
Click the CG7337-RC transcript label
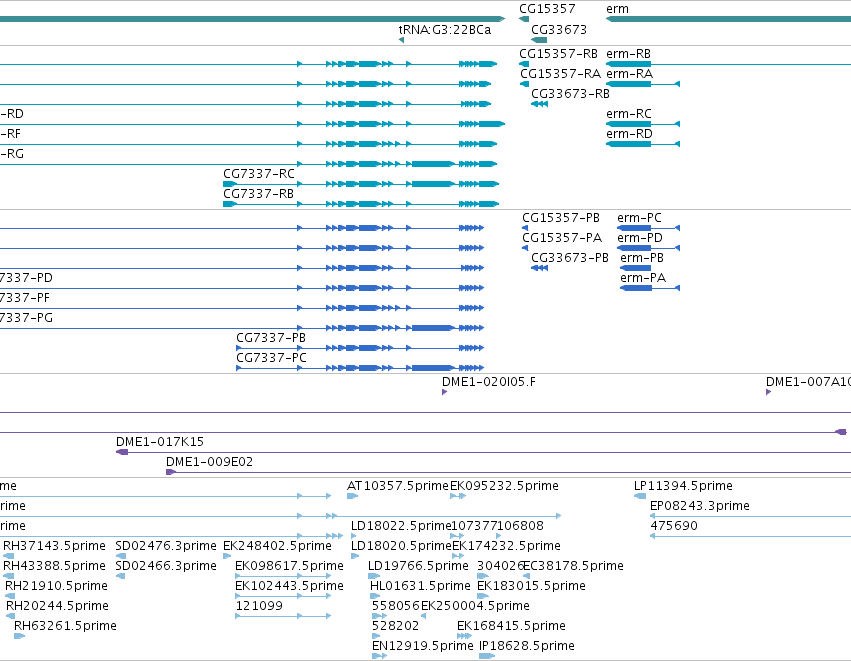(x=259, y=174)
